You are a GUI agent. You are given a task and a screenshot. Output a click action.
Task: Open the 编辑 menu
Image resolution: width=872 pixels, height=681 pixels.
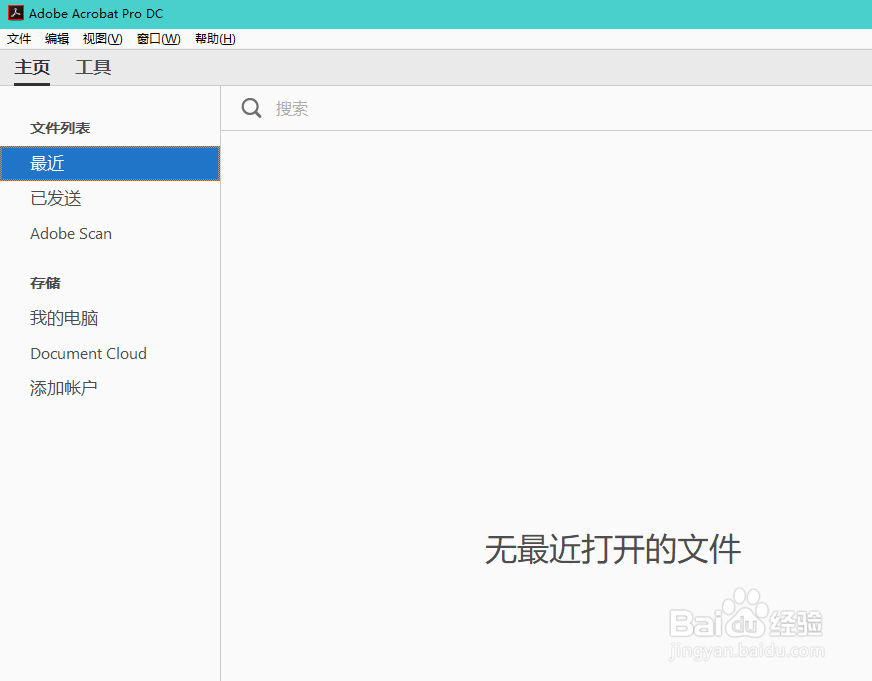57,39
